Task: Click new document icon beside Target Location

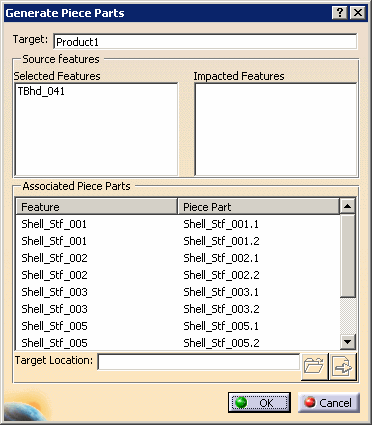Action: click(x=343, y=367)
